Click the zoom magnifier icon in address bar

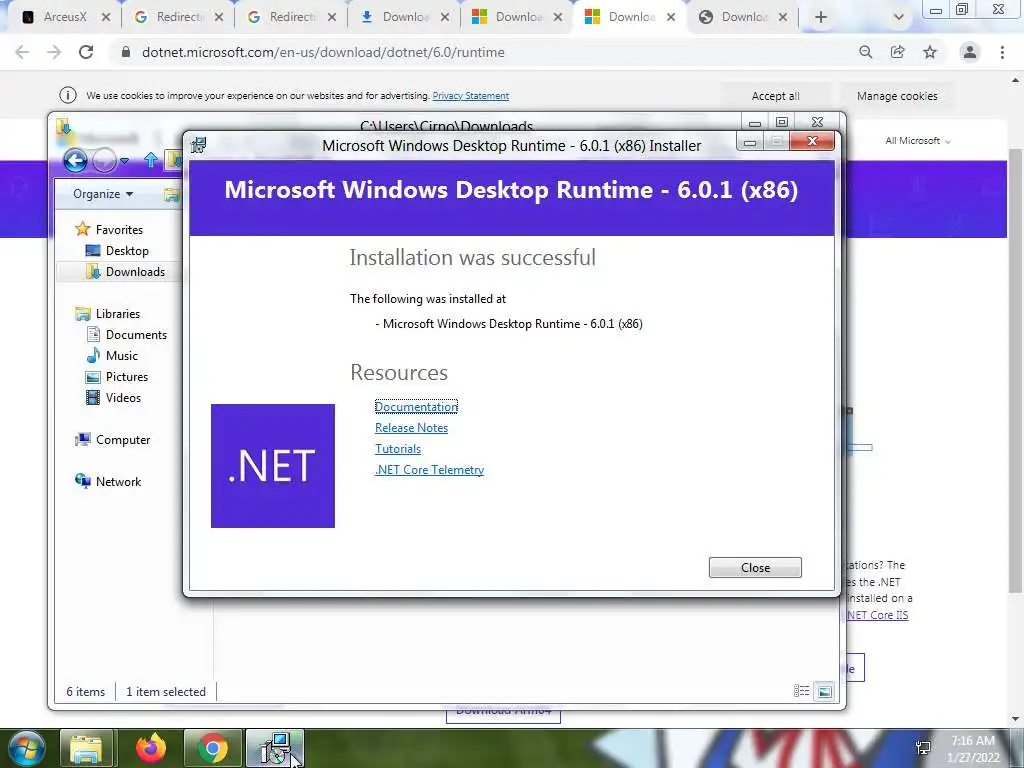(865, 52)
